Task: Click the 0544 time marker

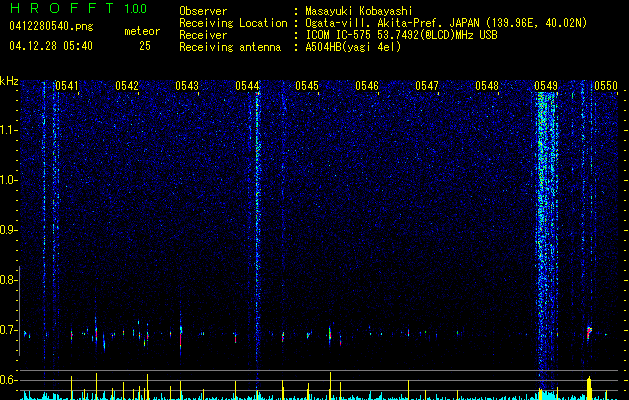Action: coord(247,86)
